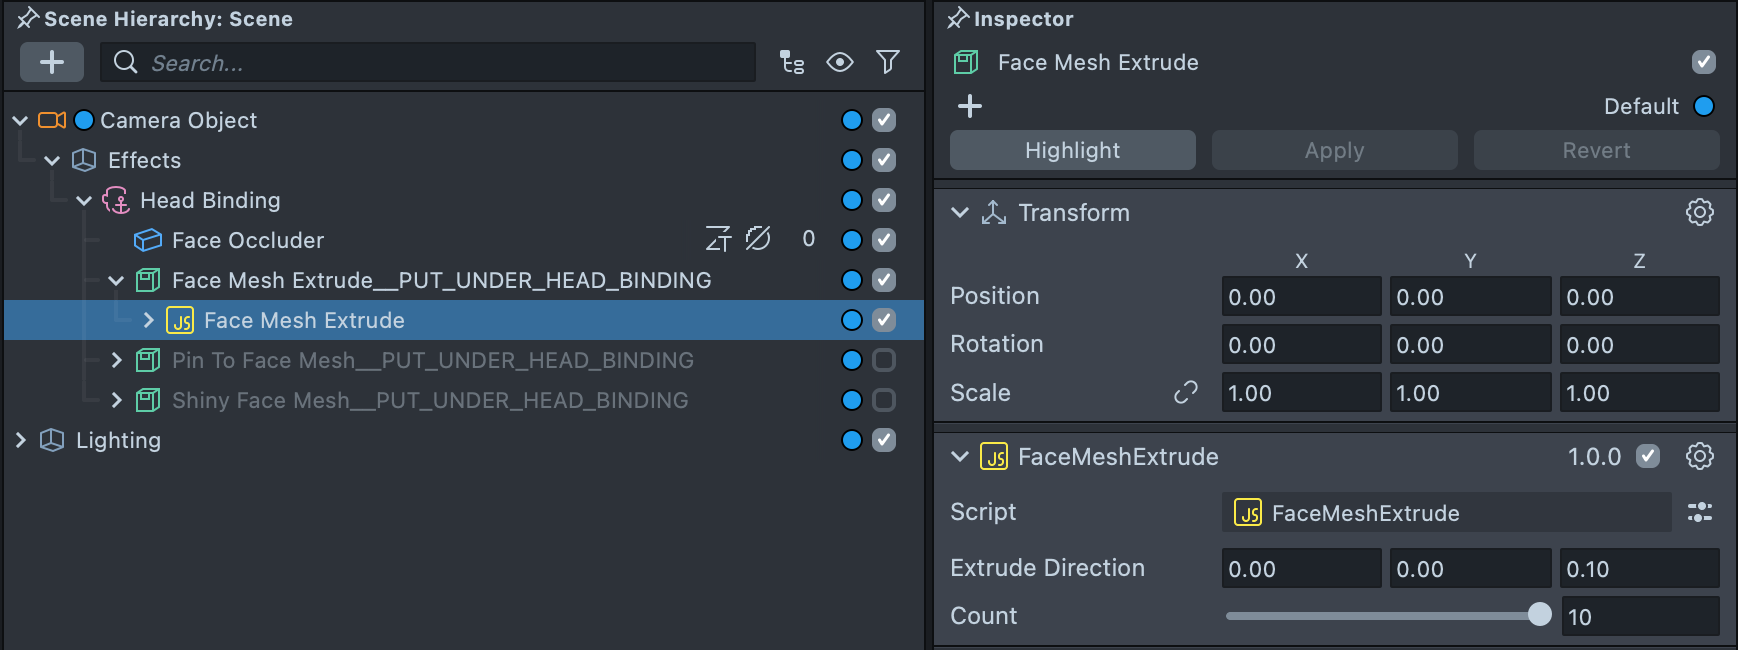
Task: Expand the Lighting object in hierarchy
Action: point(20,440)
